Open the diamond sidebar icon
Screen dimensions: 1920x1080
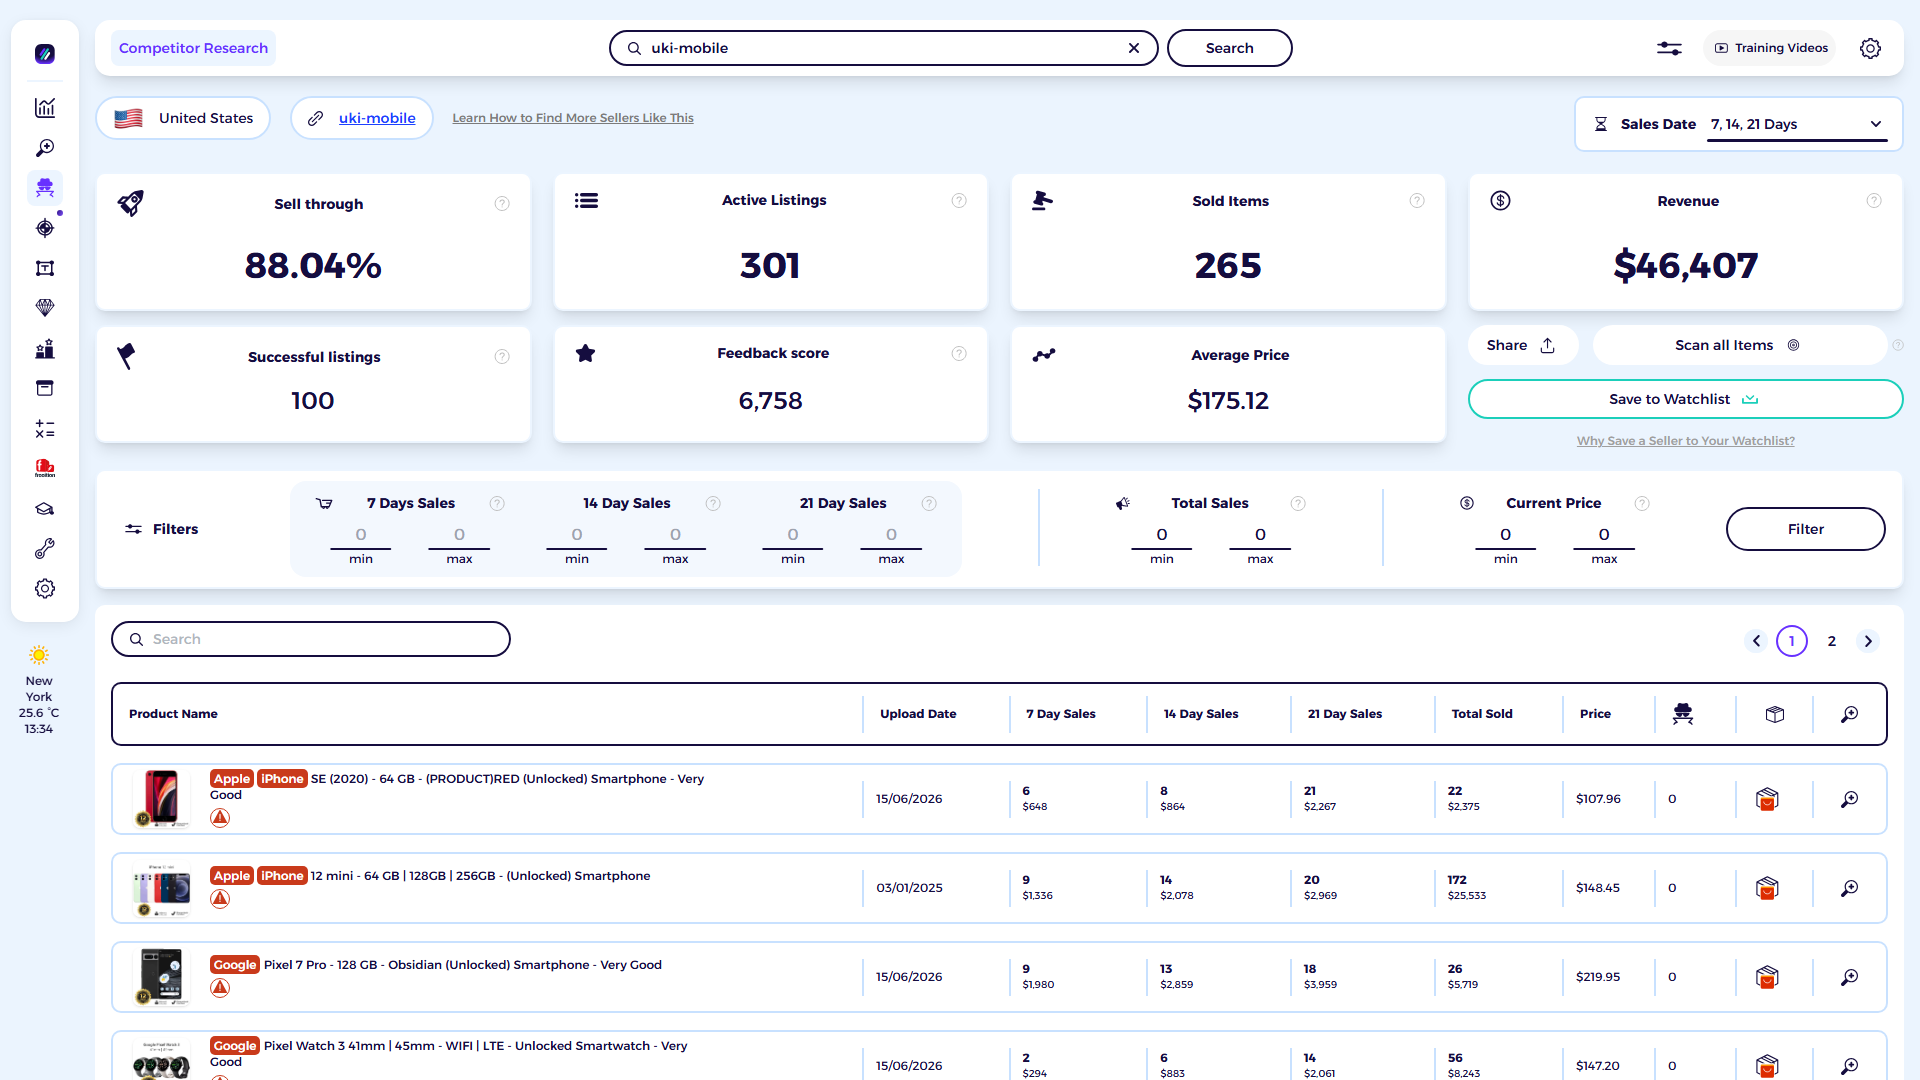pyautogui.click(x=45, y=308)
